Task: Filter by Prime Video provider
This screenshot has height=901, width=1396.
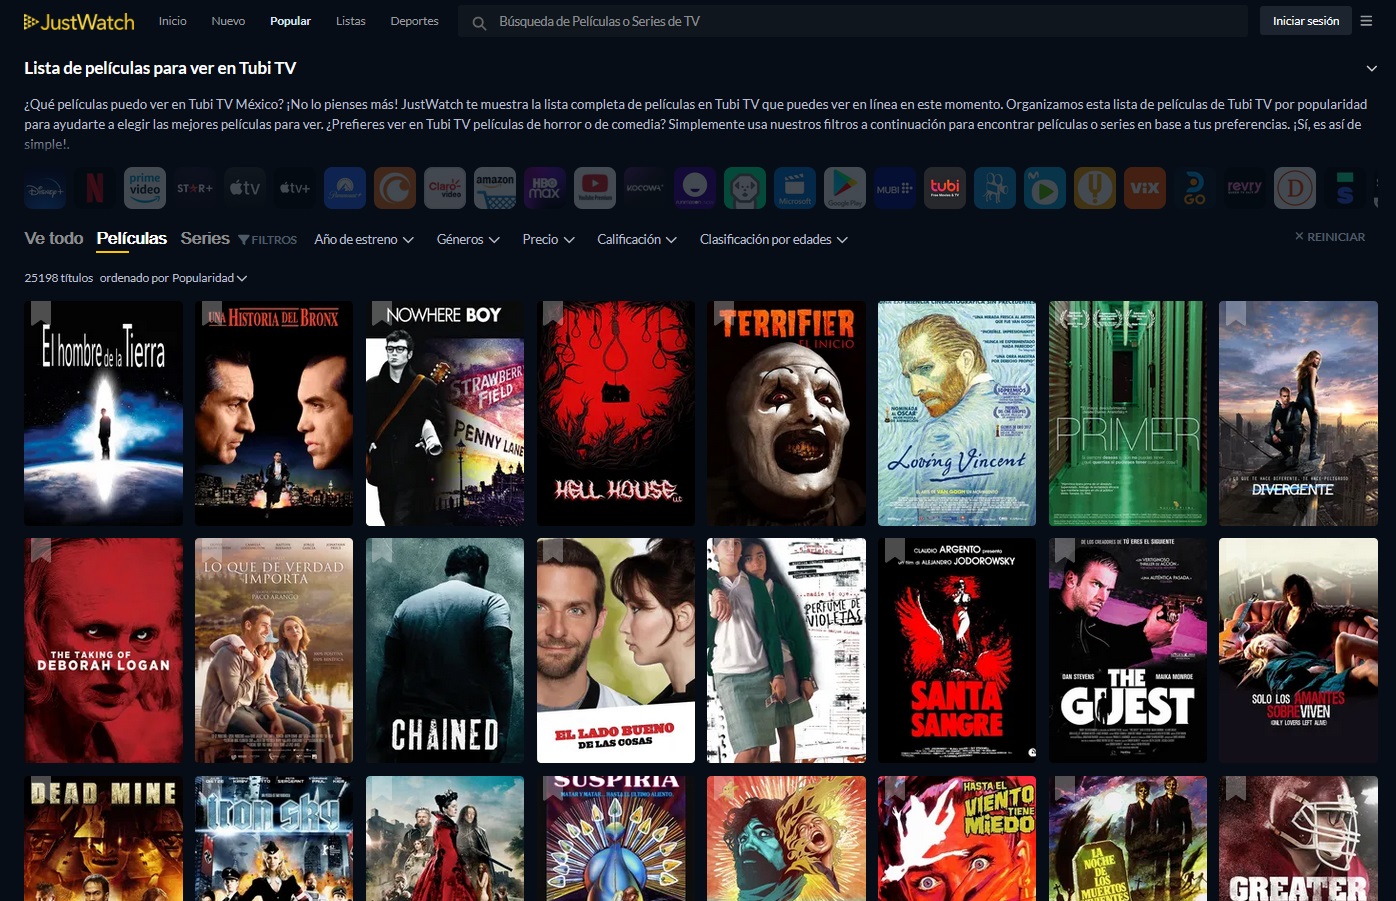Action: (x=145, y=188)
